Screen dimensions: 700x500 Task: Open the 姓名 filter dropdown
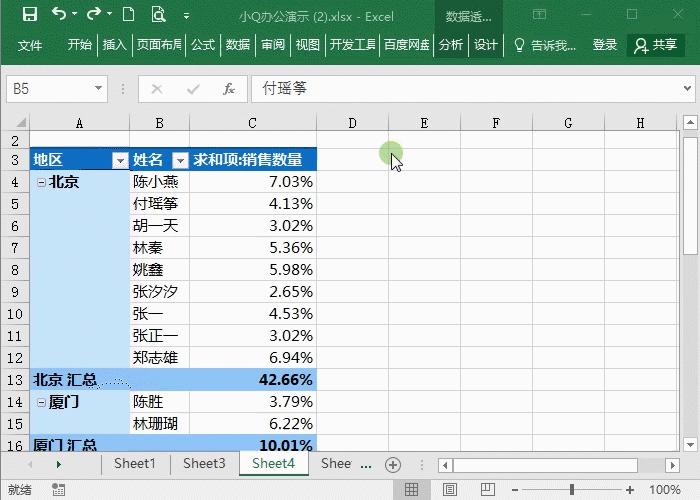(x=180, y=160)
